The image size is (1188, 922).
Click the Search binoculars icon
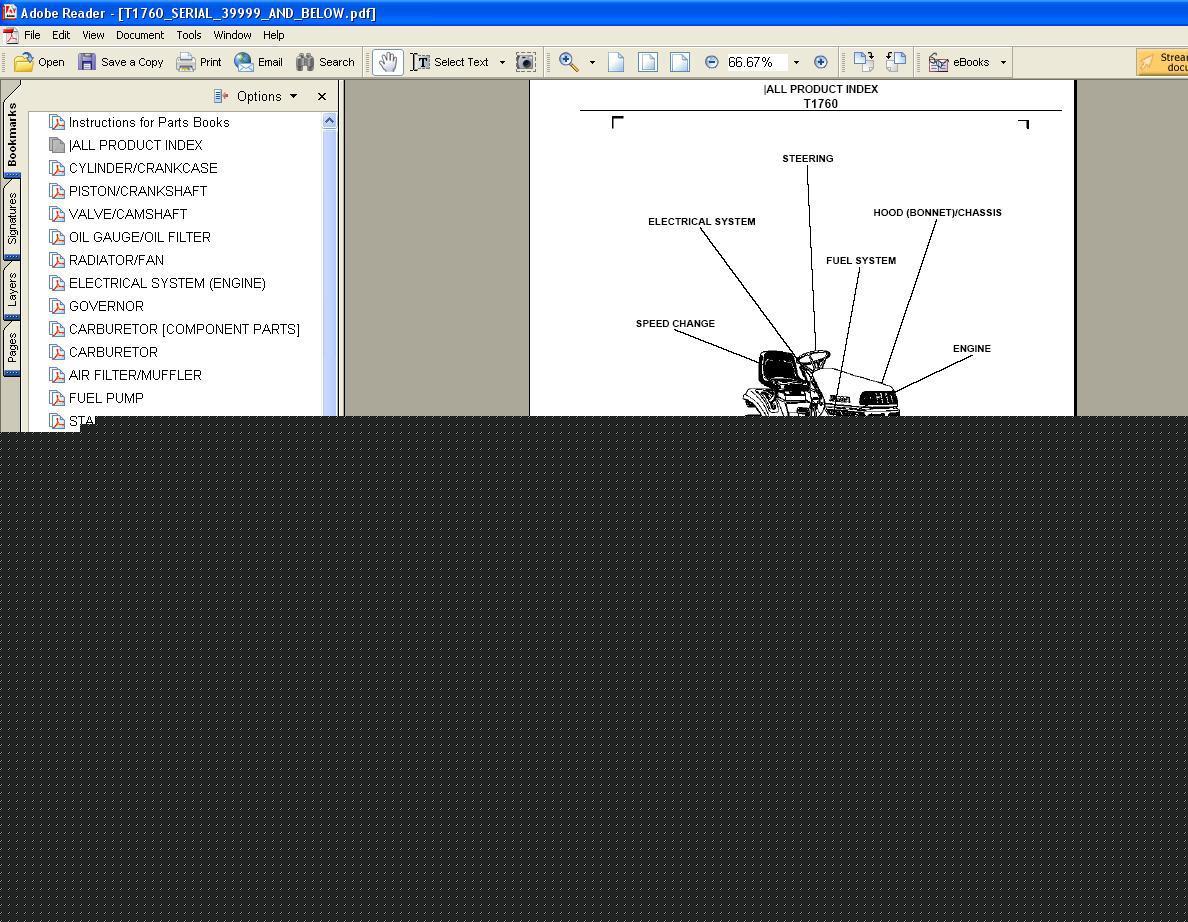(x=305, y=62)
